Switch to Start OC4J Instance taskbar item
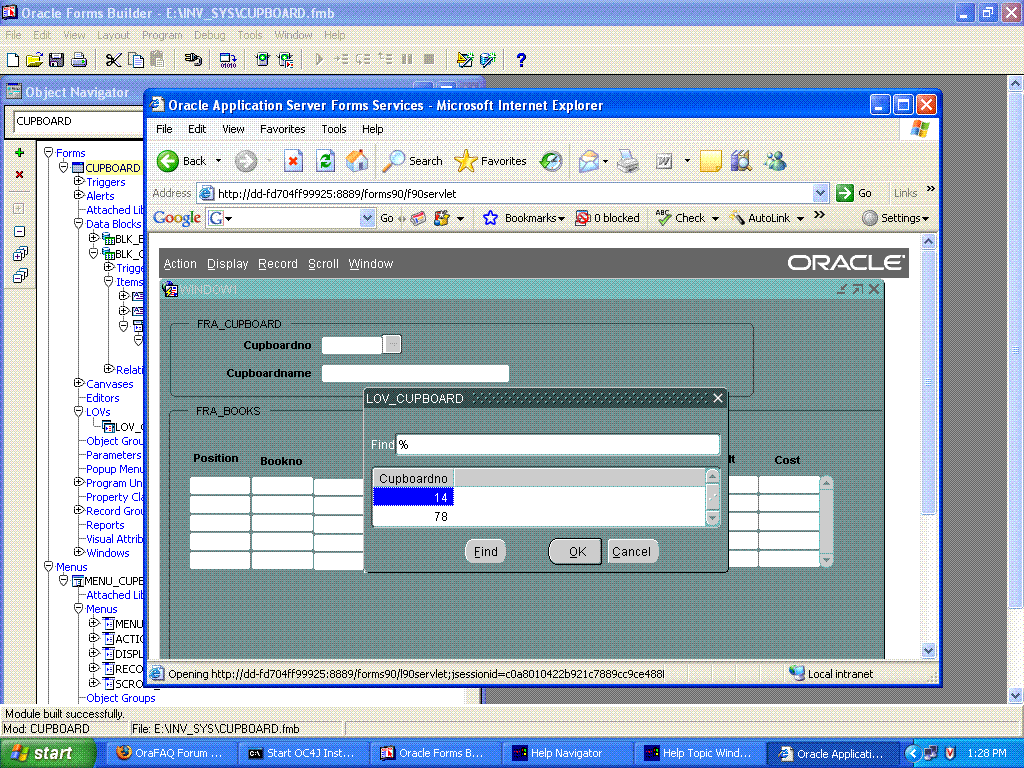 point(302,753)
